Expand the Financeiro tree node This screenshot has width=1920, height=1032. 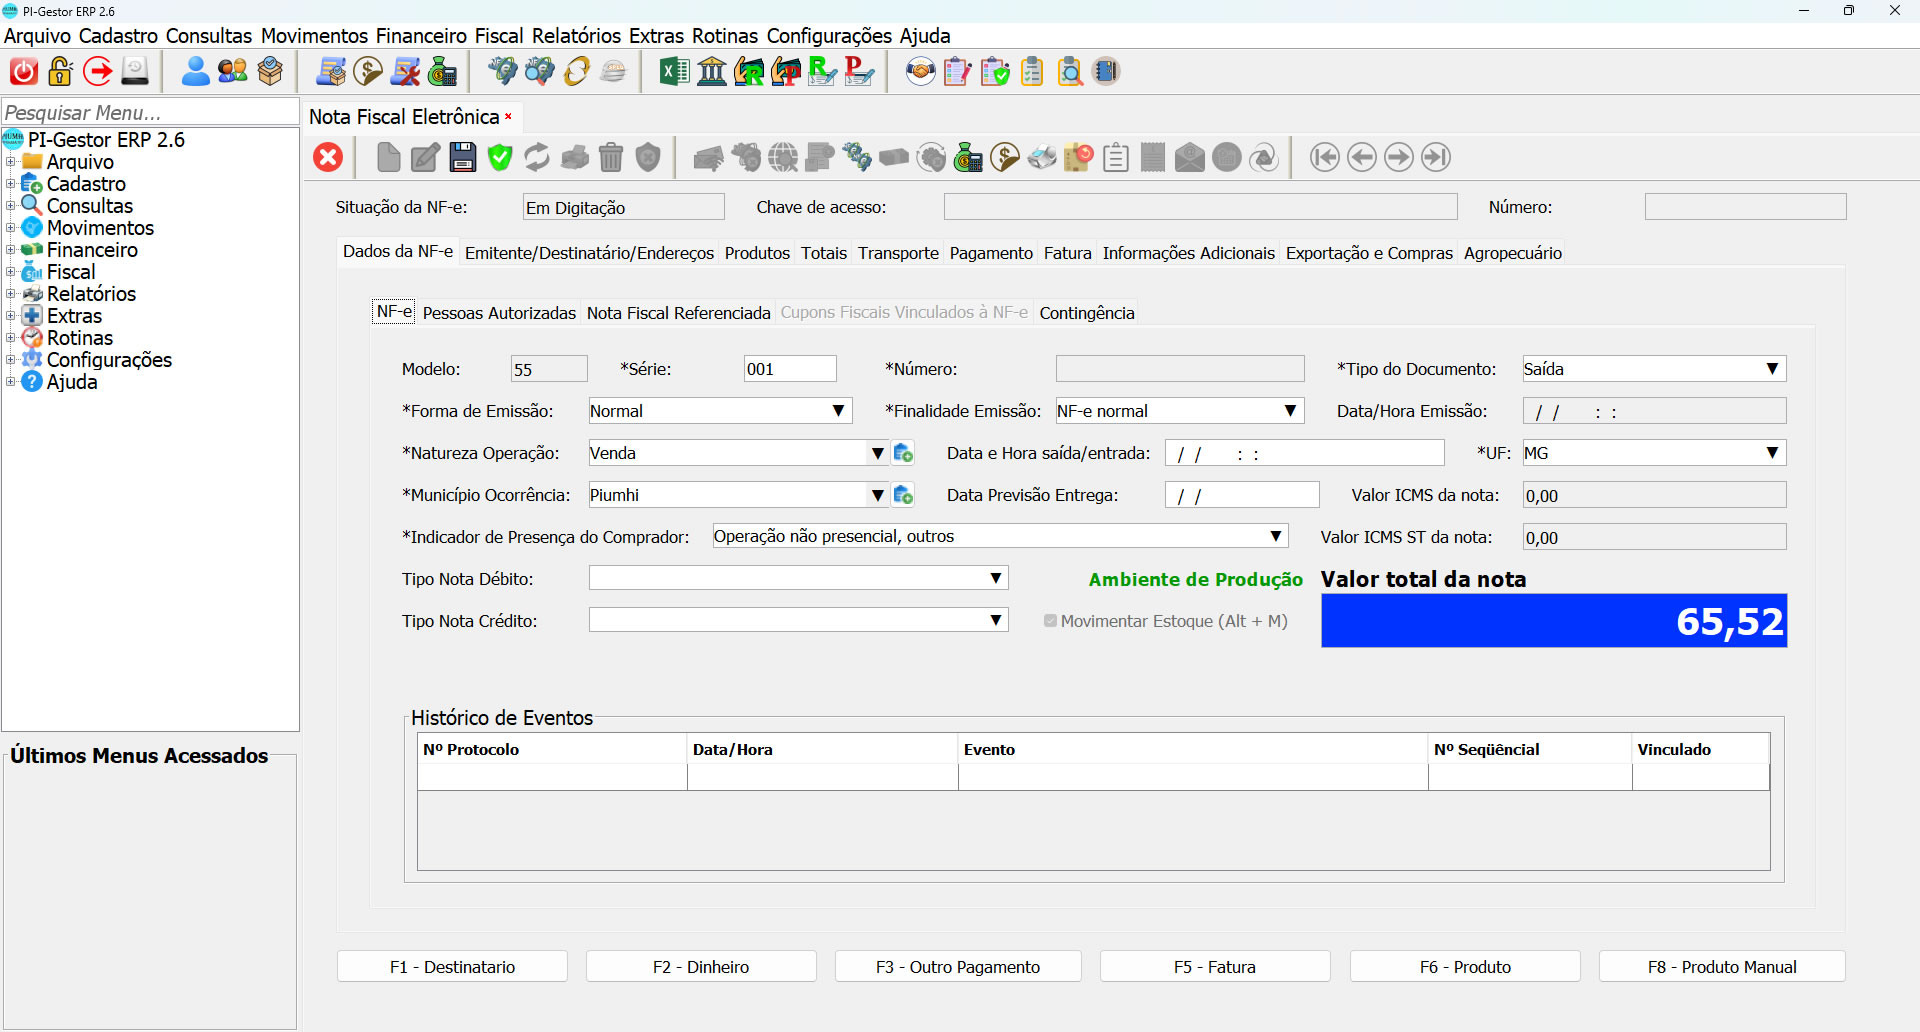[11, 250]
